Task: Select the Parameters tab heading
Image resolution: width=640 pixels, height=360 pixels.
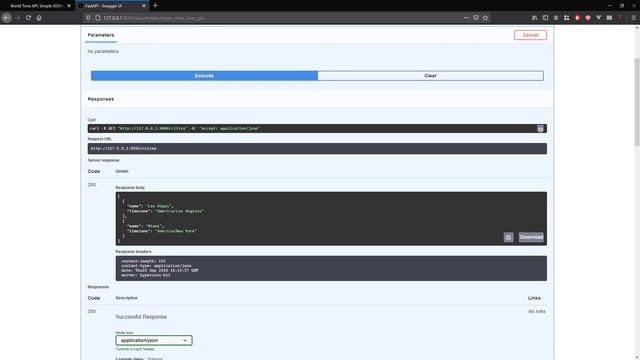Action: (101, 35)
